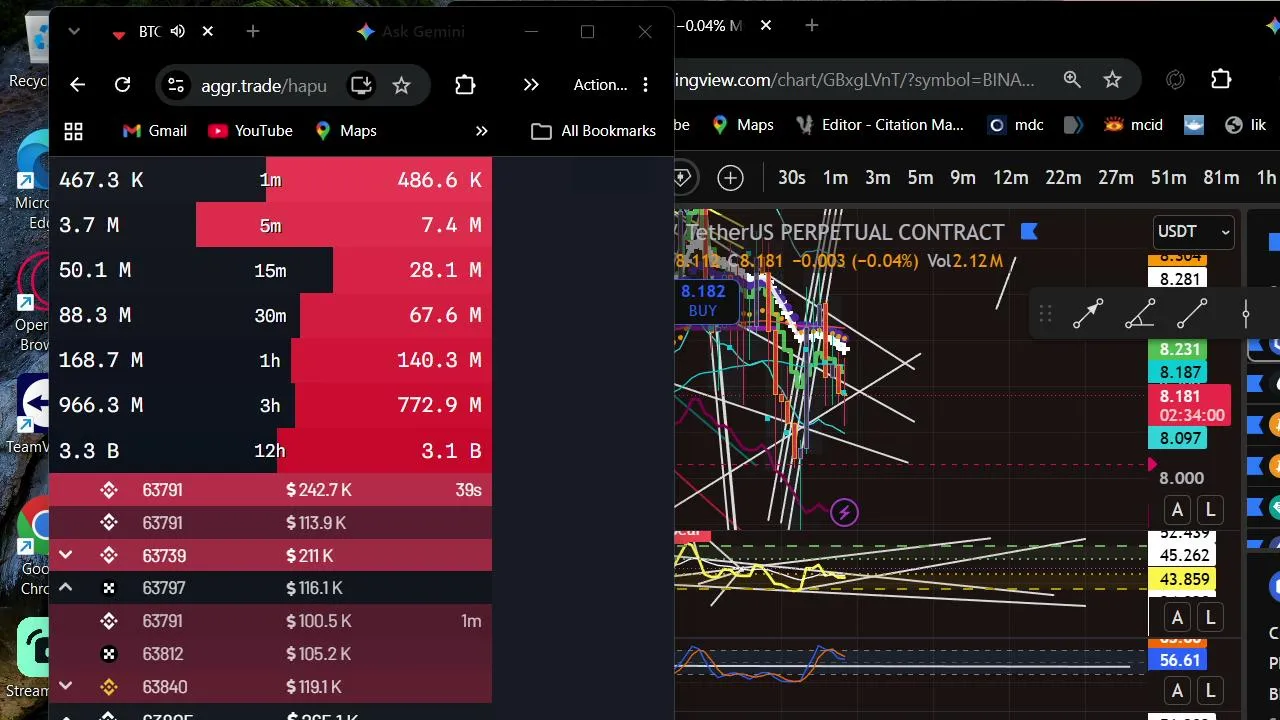Open All Bookmarks folder

[x=593, y=131]
